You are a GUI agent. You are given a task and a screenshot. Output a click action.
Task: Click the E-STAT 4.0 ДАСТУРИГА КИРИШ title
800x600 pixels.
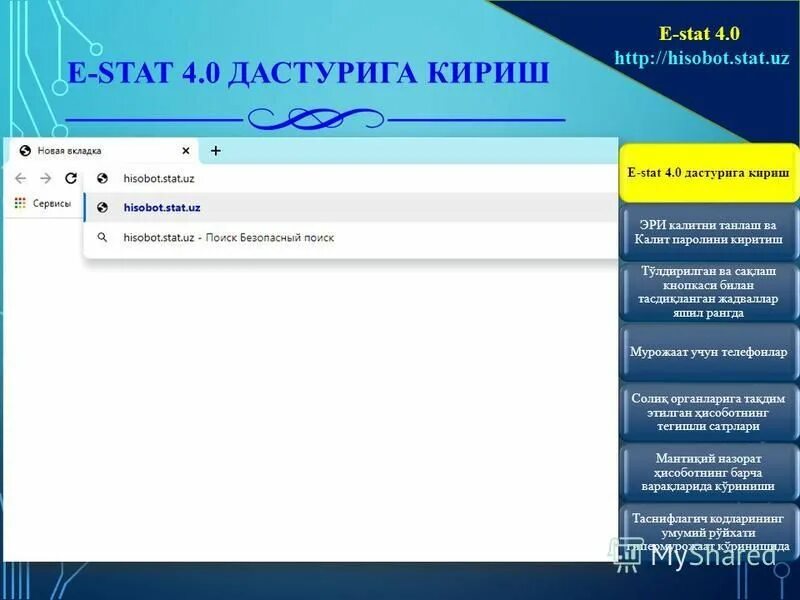tap(308, 72)
